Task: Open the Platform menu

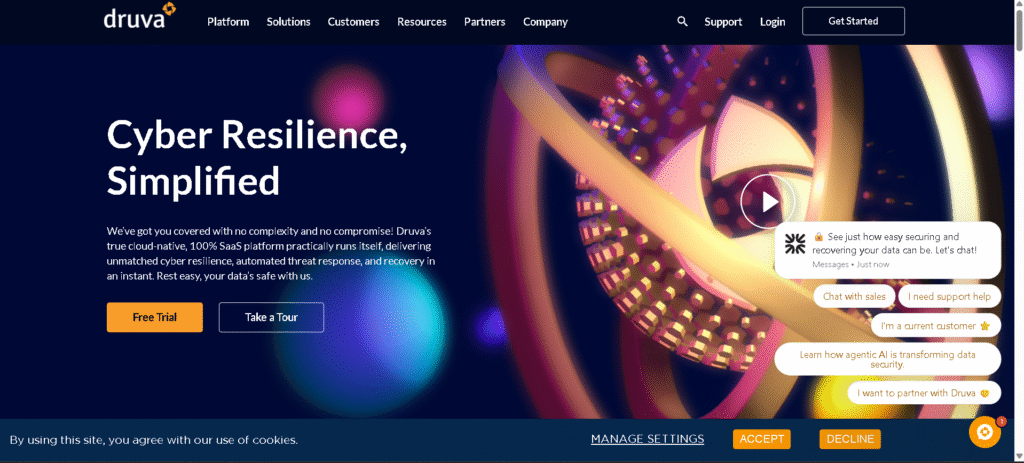Action: point(228,22)
